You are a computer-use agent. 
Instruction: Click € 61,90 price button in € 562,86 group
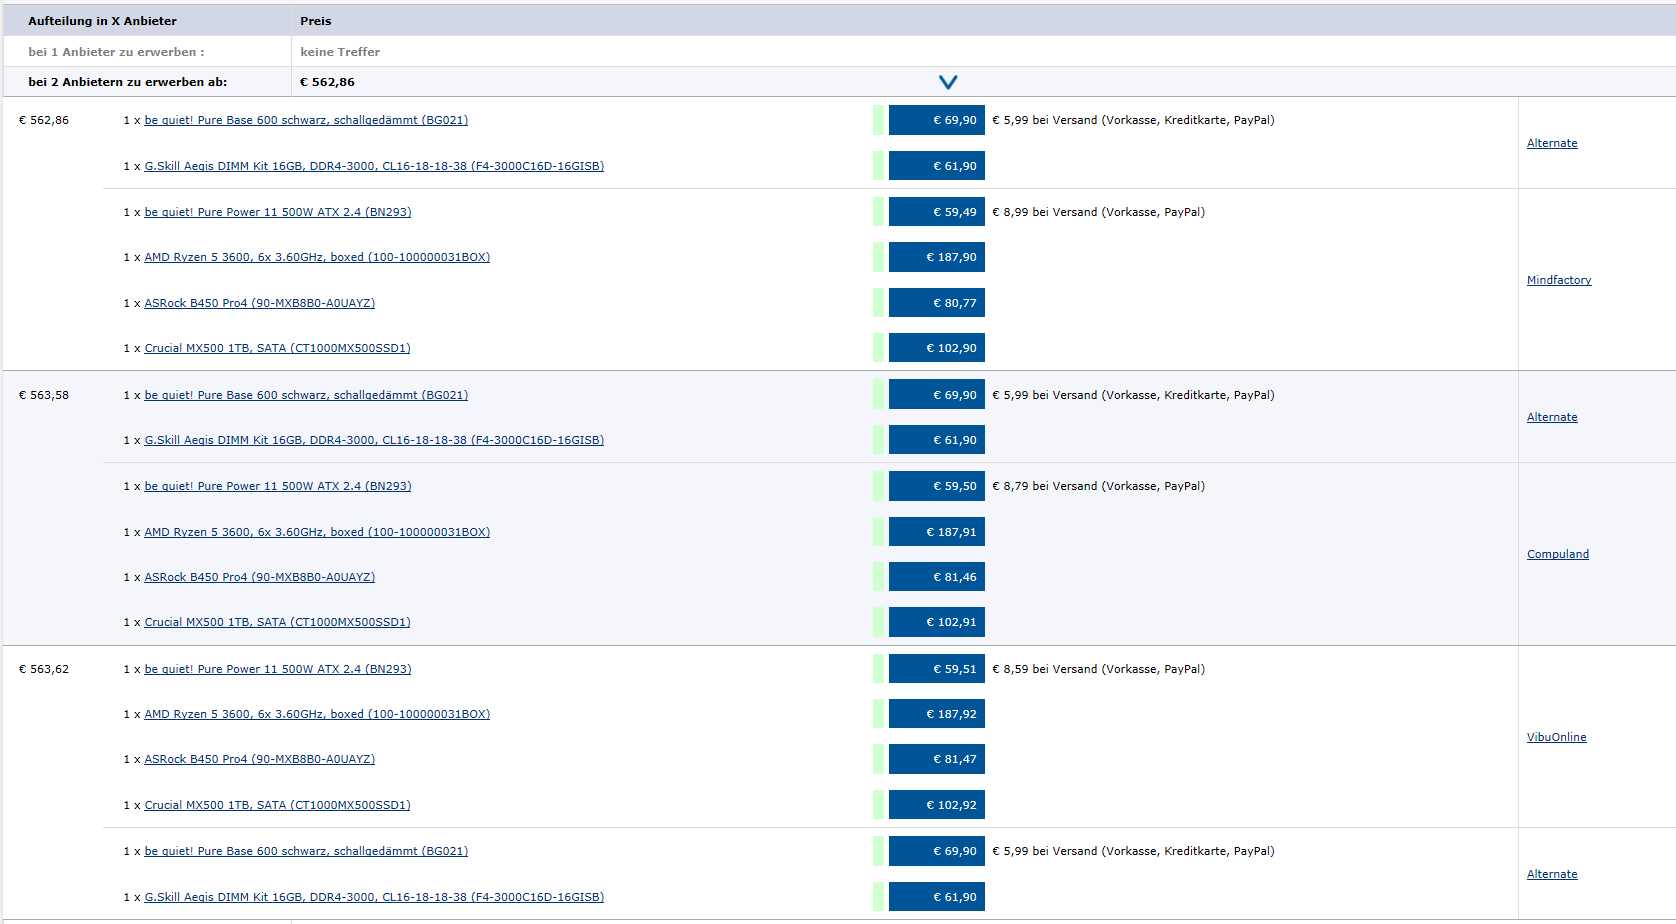click(x=937, y=166)
